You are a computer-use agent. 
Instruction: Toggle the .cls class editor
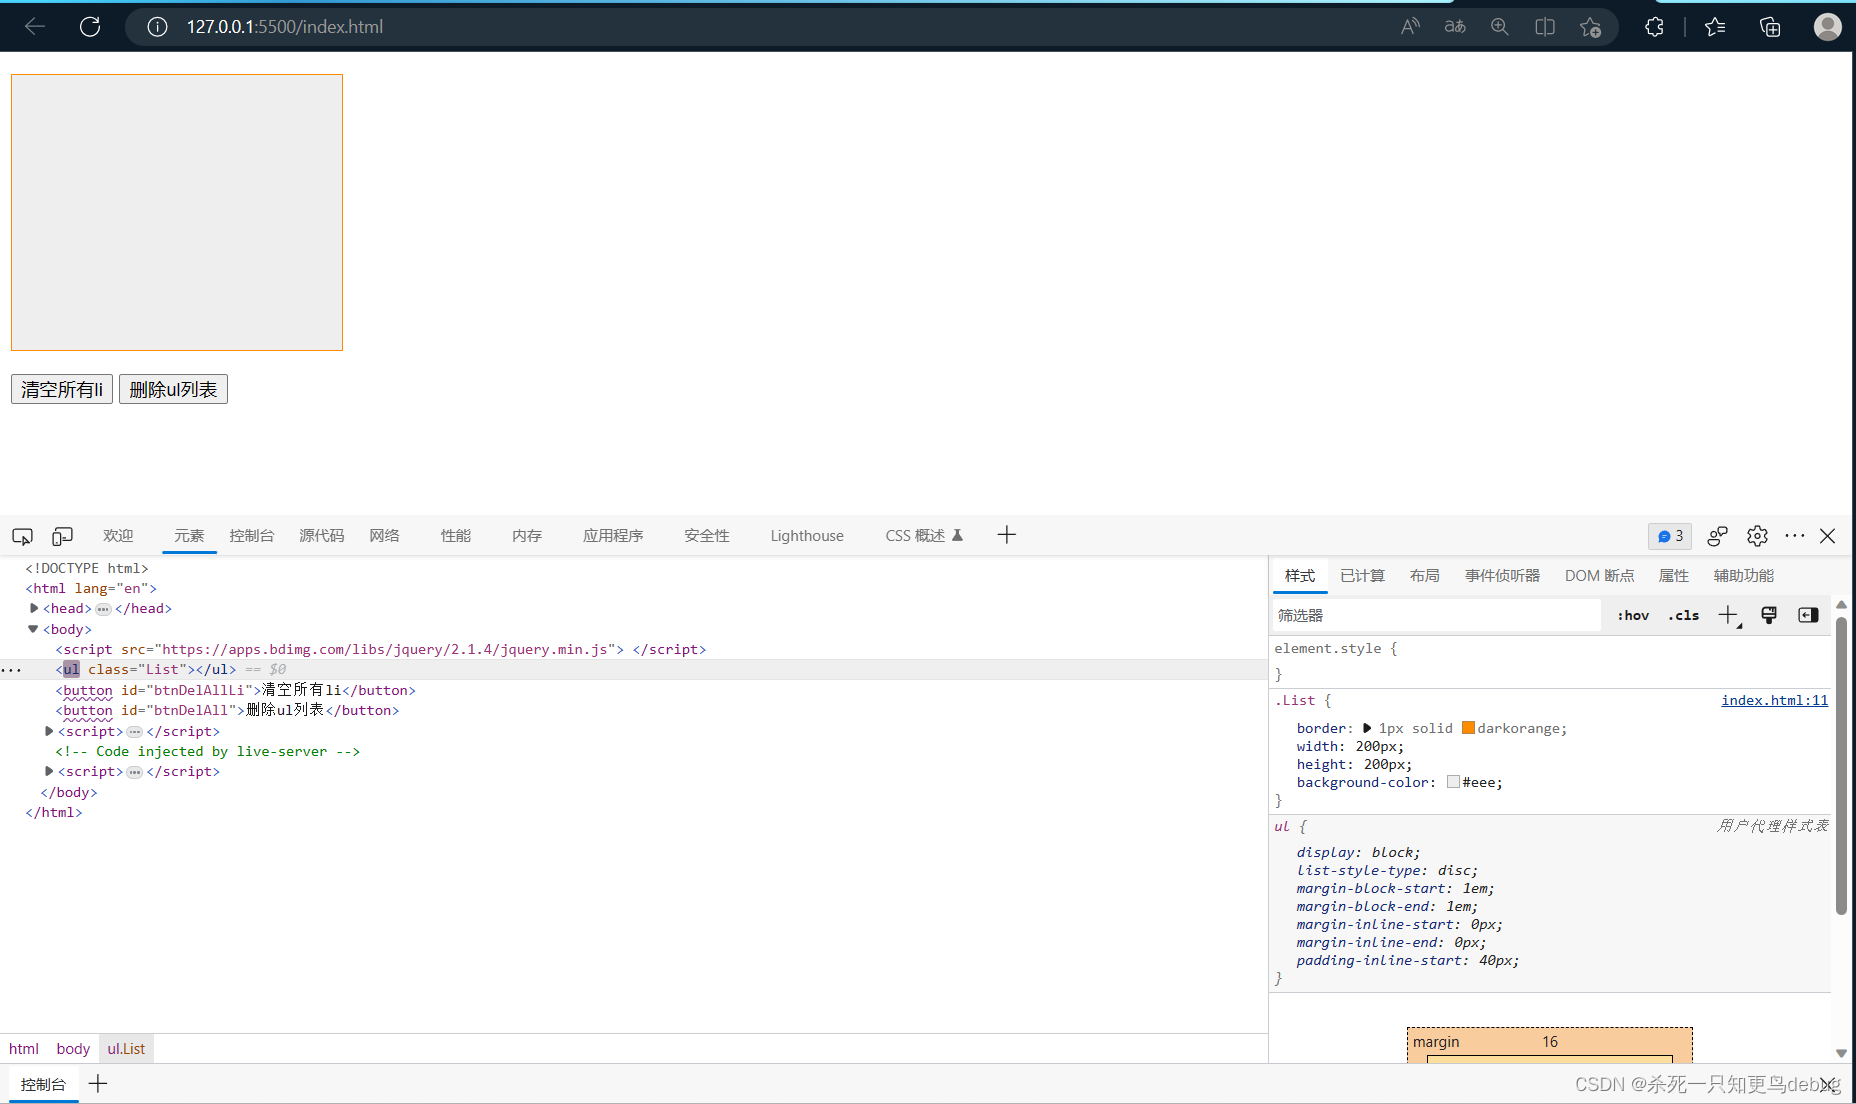tap(1684, 615)
